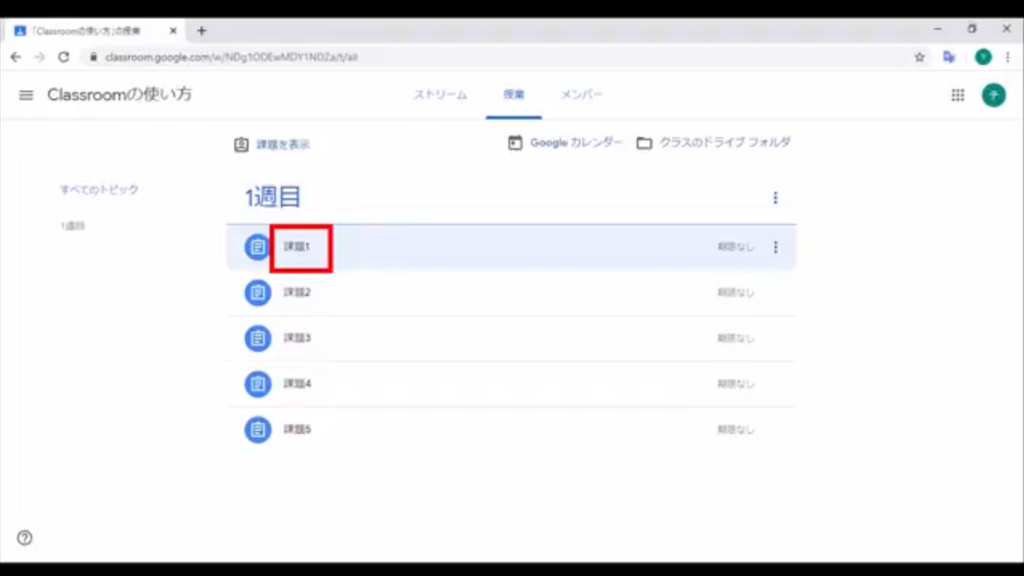Click the address bar URL

pyautogui.click(x=231, y=57)
